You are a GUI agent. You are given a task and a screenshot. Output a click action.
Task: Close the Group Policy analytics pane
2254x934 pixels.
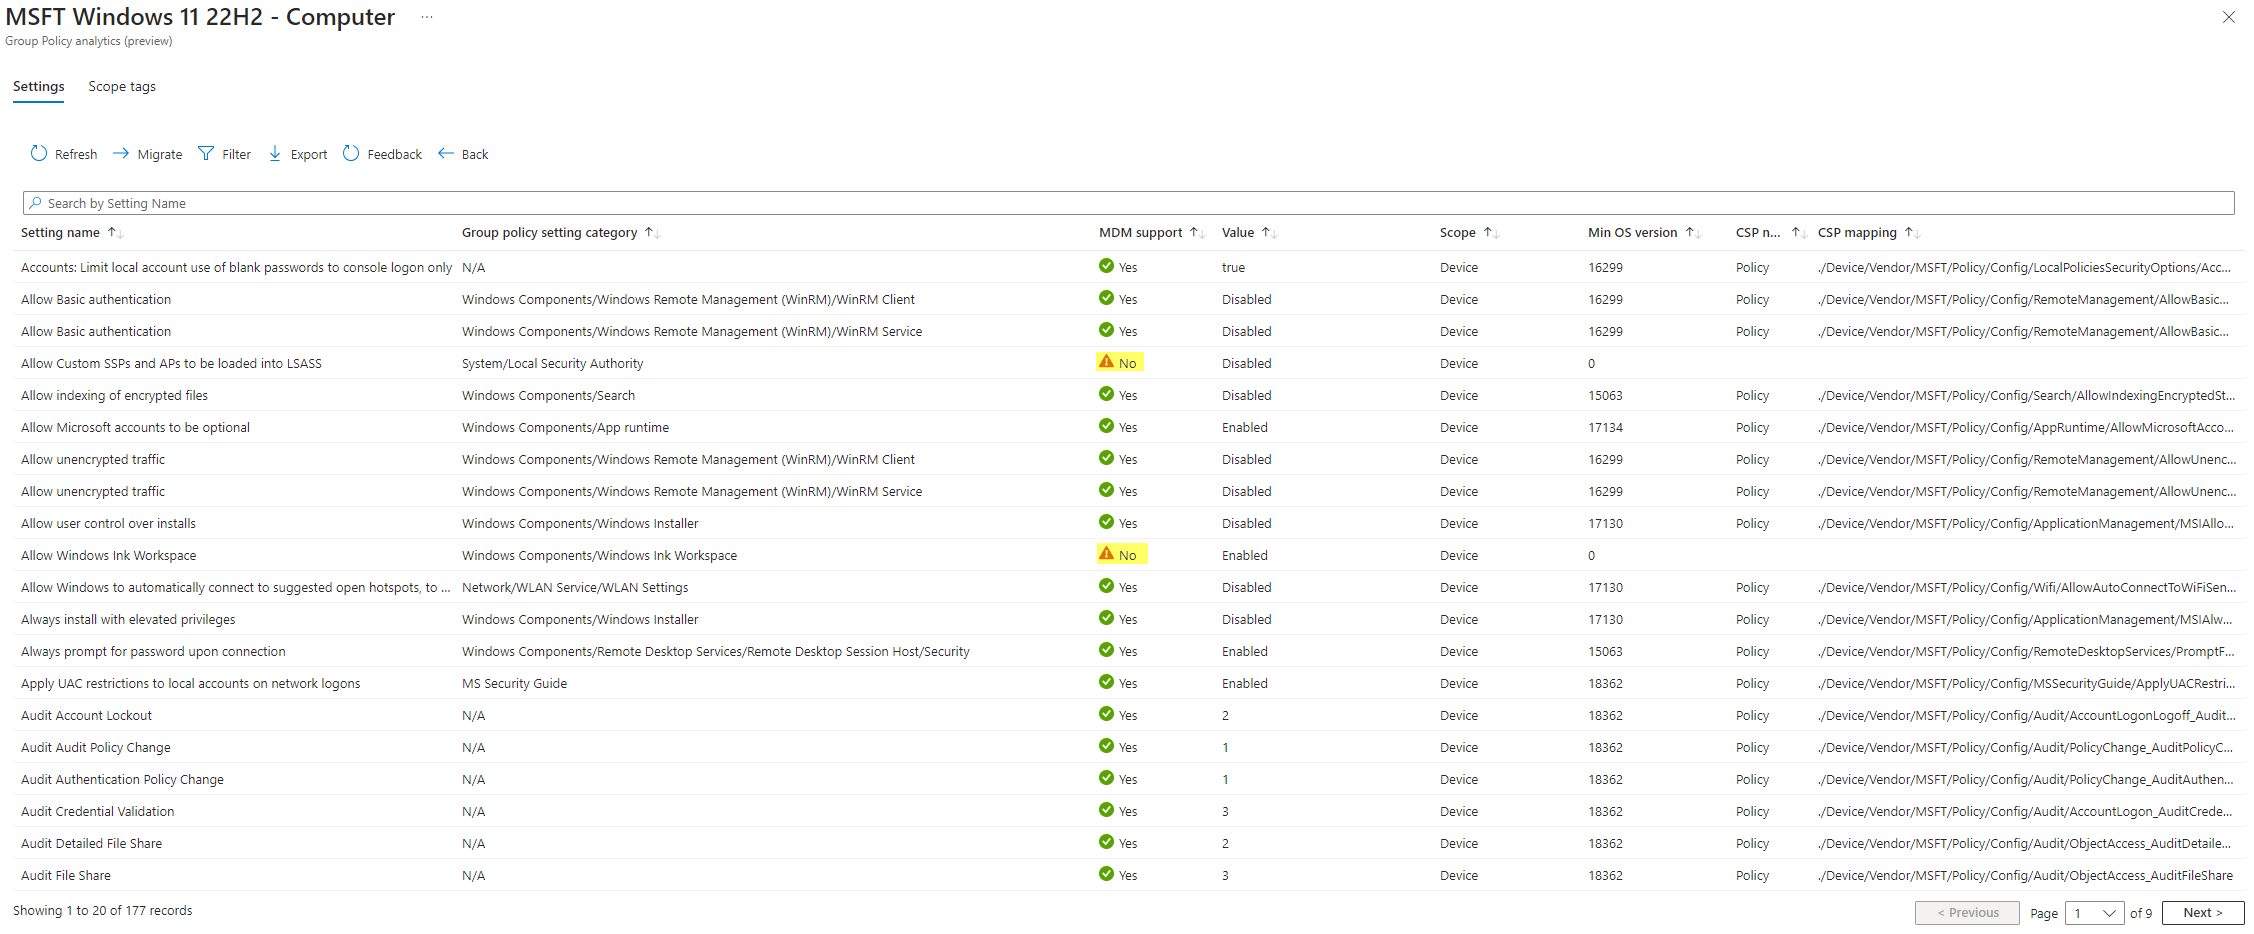tap(2228, 17)
